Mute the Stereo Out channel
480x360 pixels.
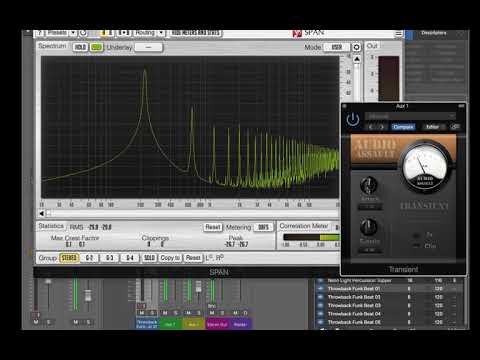click(212, 313)
